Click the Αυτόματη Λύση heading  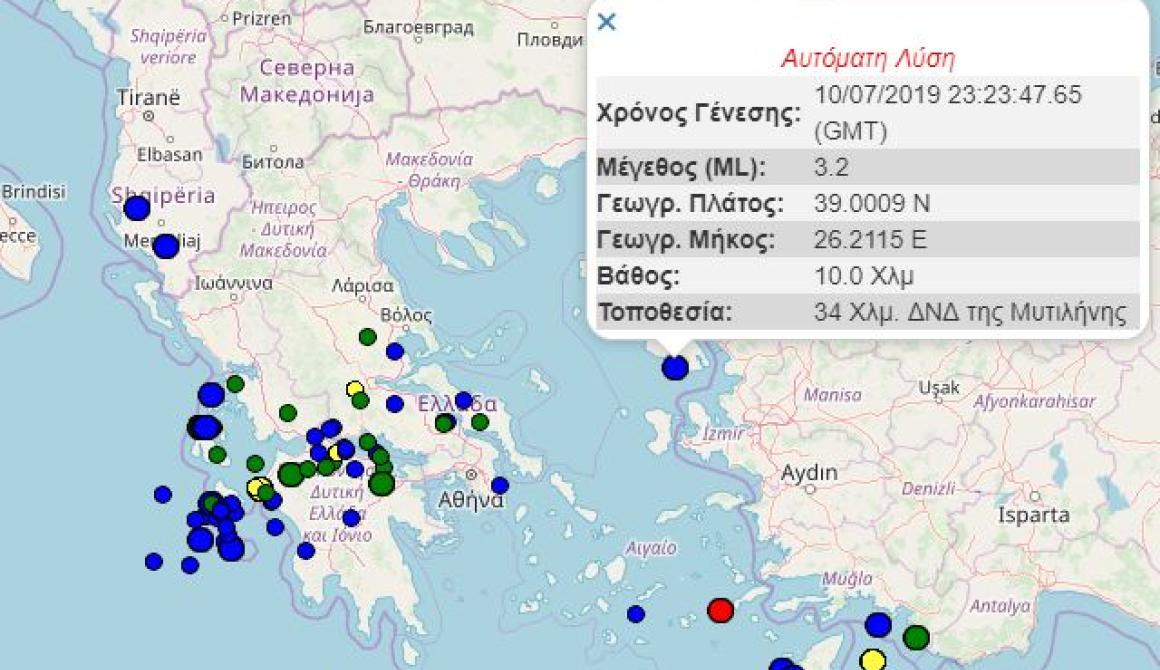coord(868,58)
